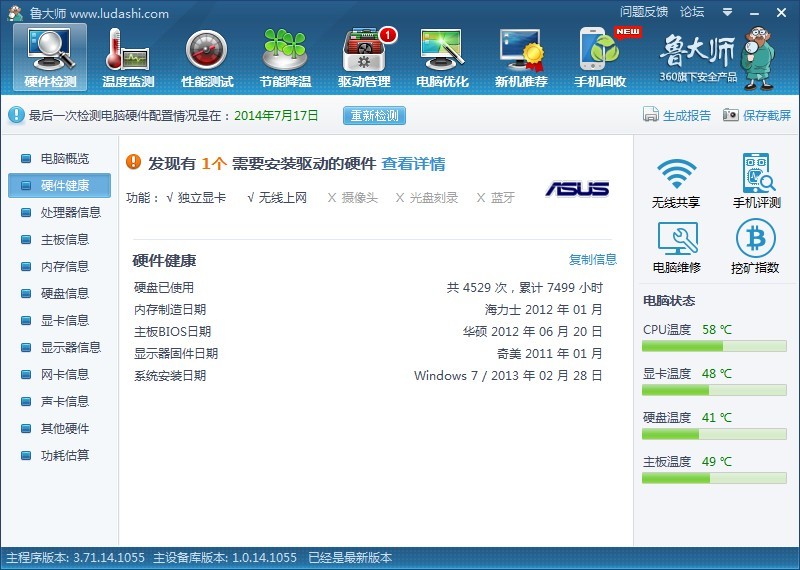
Task: Click the 硬盘已使用 row label
Action: click(x=164, y=288)
